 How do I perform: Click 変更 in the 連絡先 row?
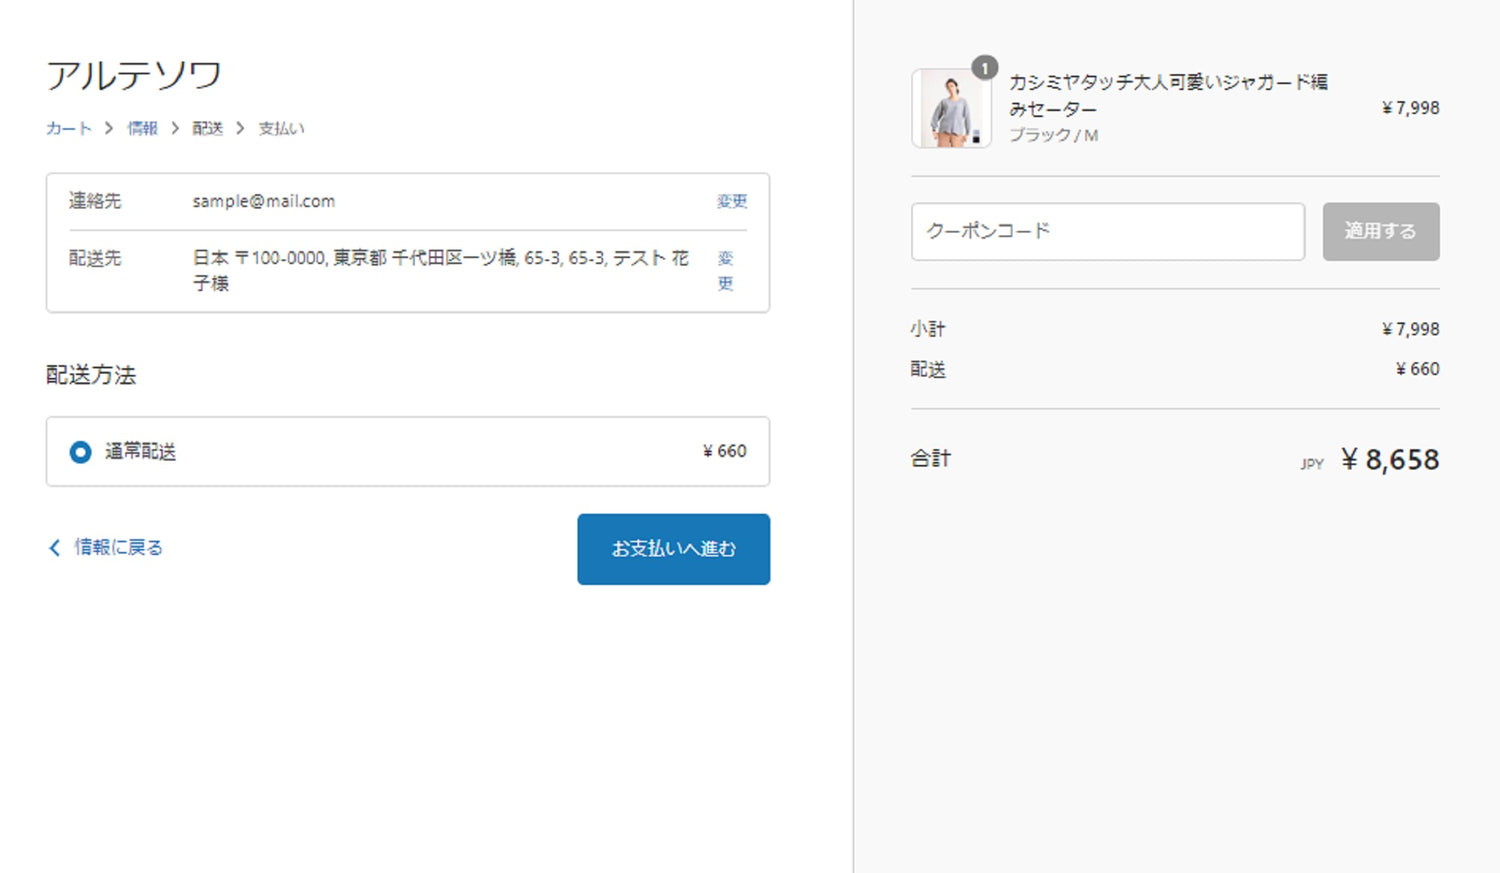(731, 201)
